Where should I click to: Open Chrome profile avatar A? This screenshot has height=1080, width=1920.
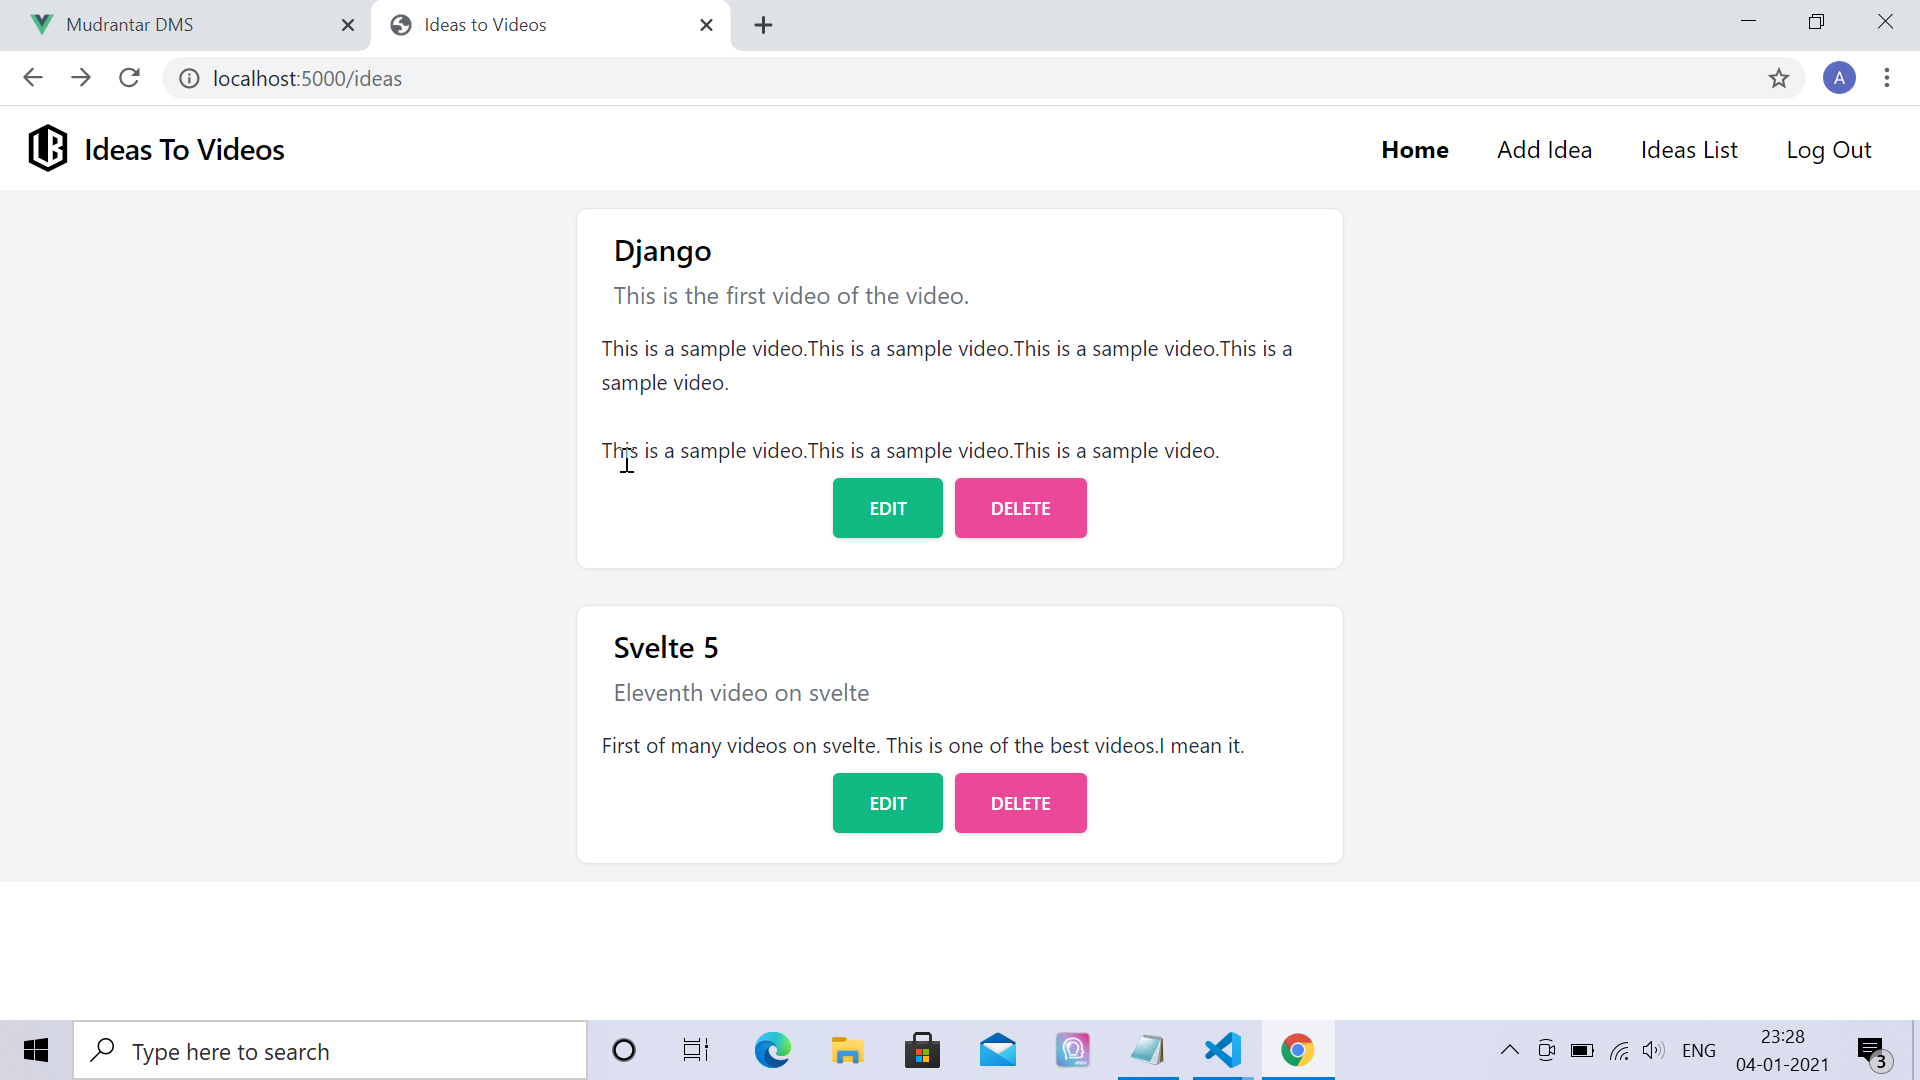(x=1838, y=78)
